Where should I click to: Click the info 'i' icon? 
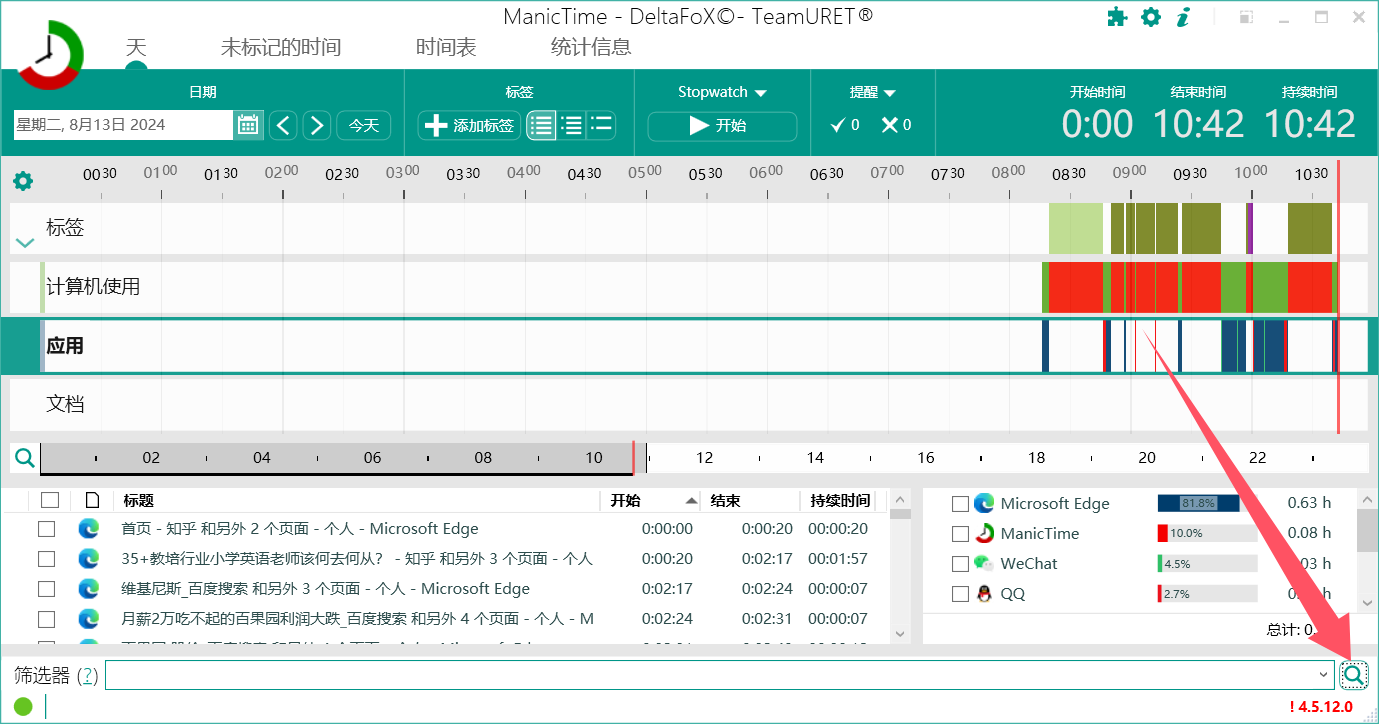tap(1184, 17)
